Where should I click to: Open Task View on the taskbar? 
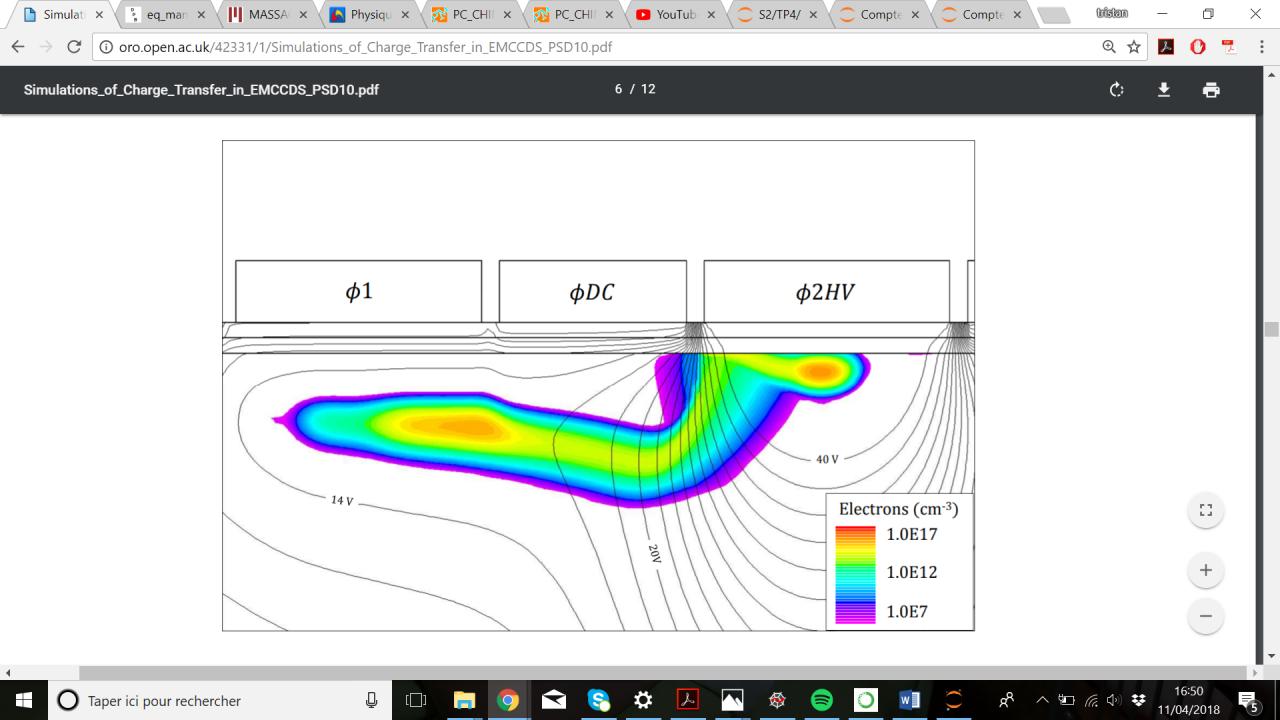pos(417,700)
